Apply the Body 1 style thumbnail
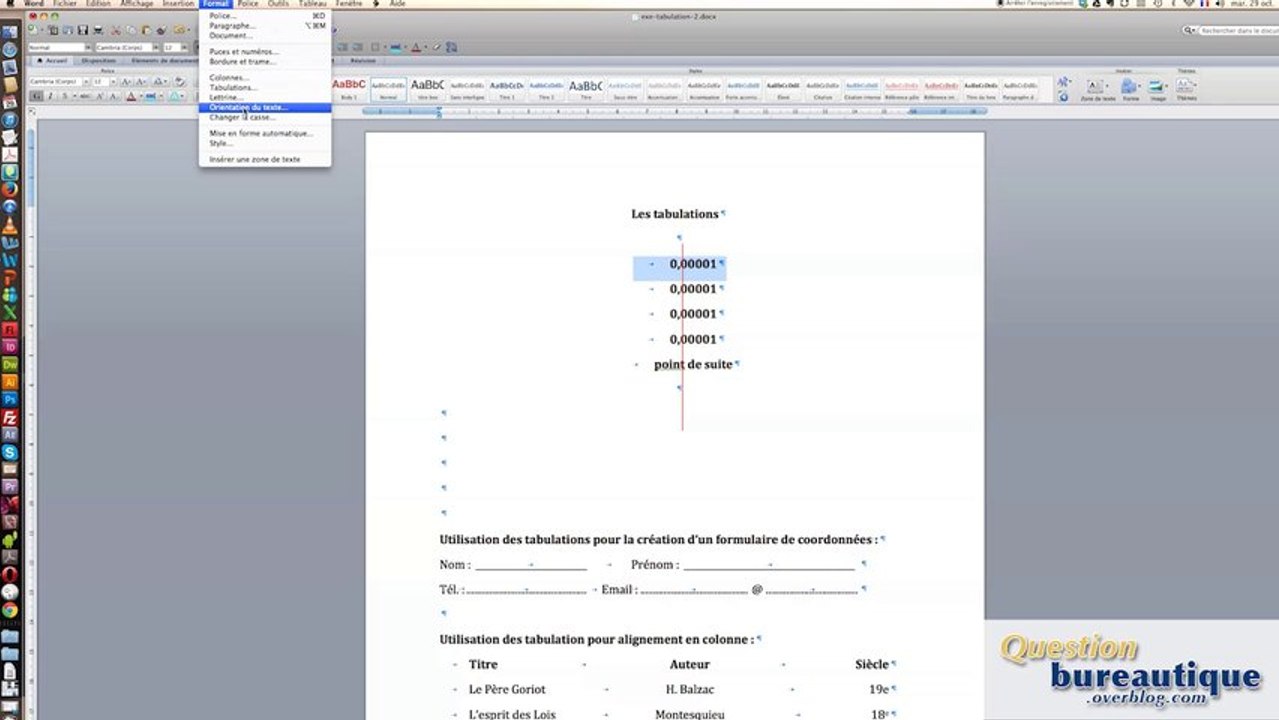 (x=349, y=89)
